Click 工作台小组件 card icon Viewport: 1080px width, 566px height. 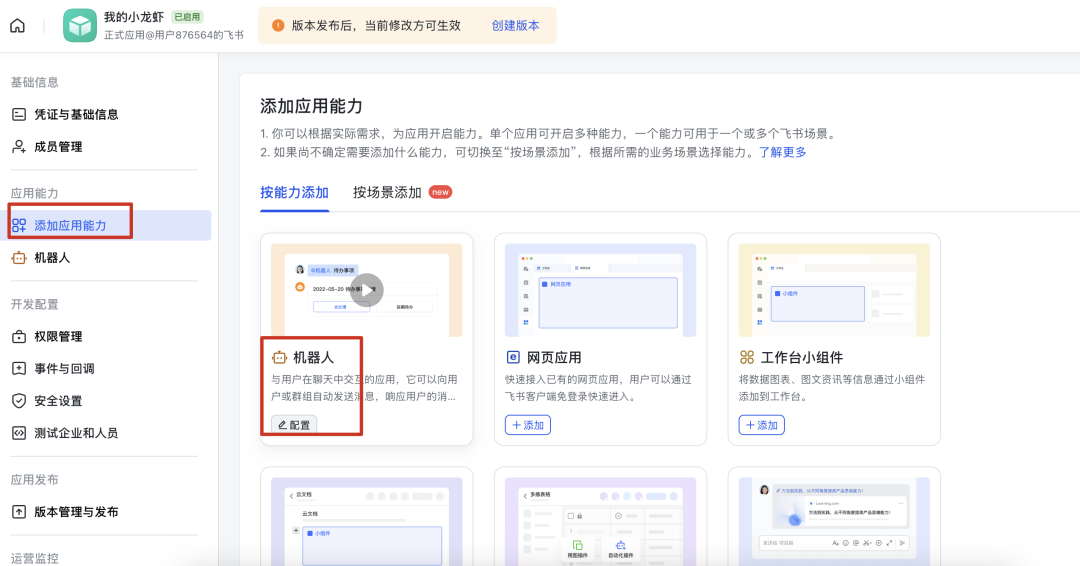tap(747, 357)
